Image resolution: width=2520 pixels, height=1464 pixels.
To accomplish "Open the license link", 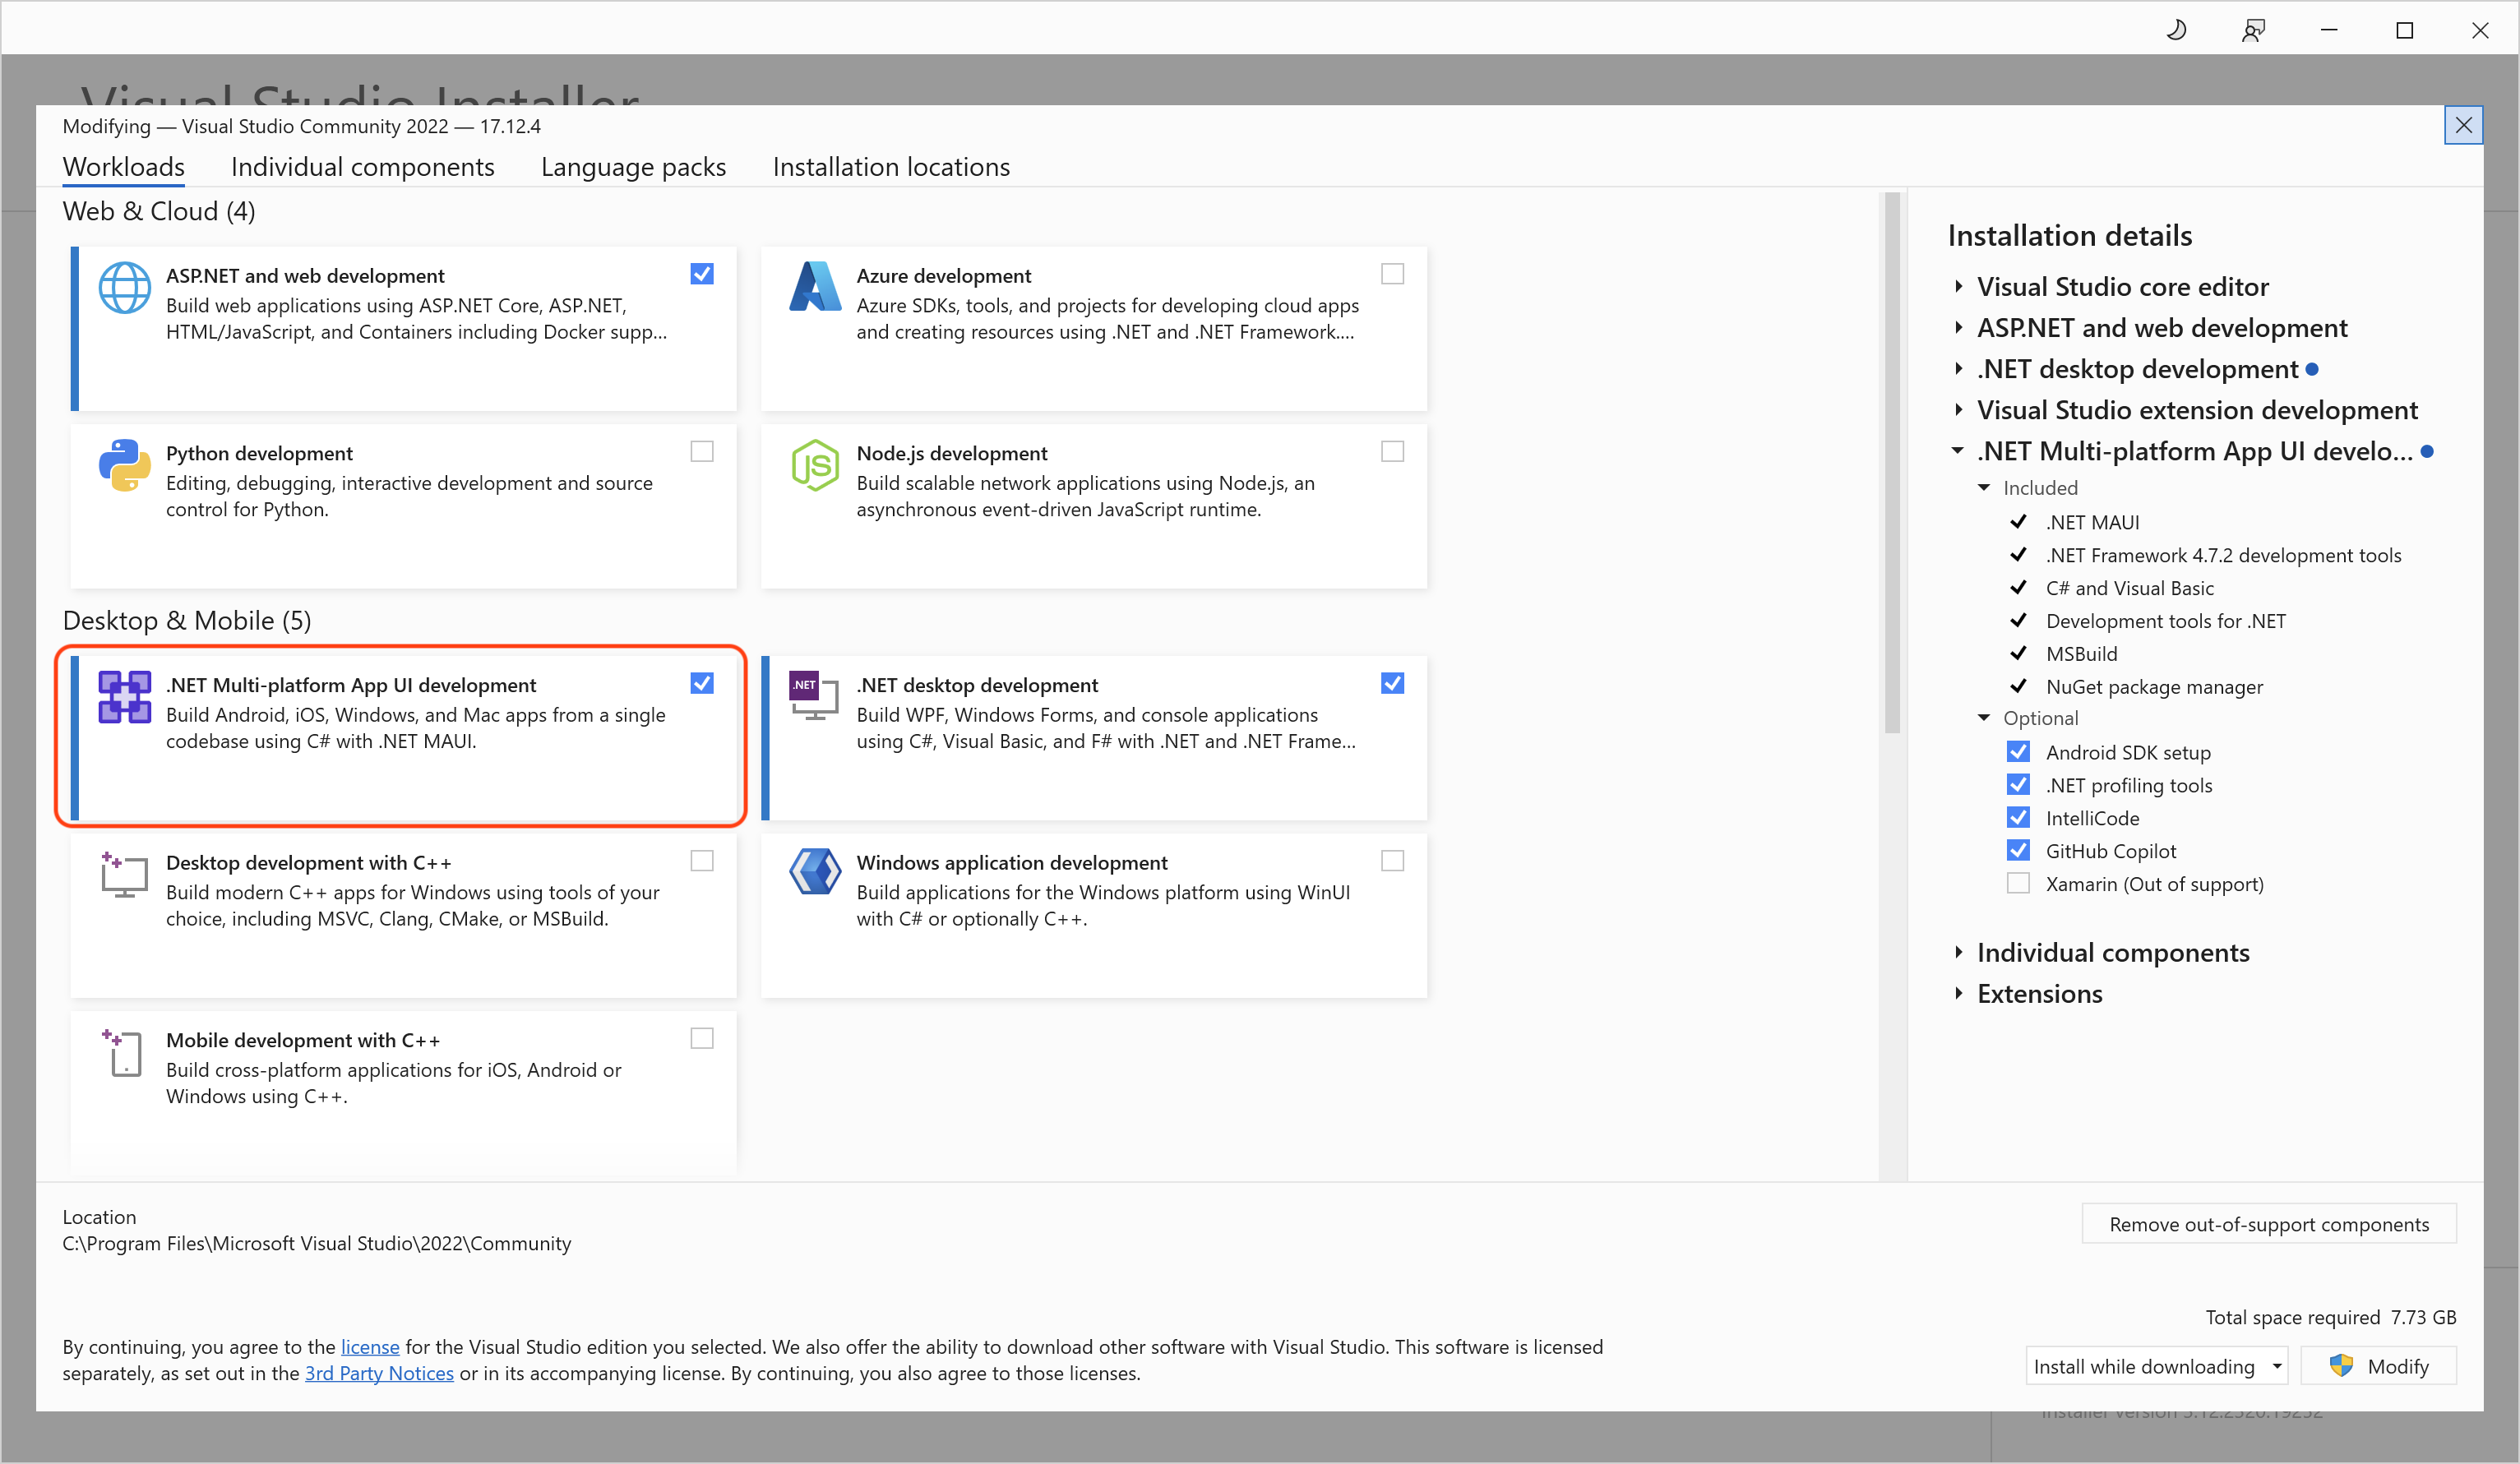I will click(x=370, y=1347).
